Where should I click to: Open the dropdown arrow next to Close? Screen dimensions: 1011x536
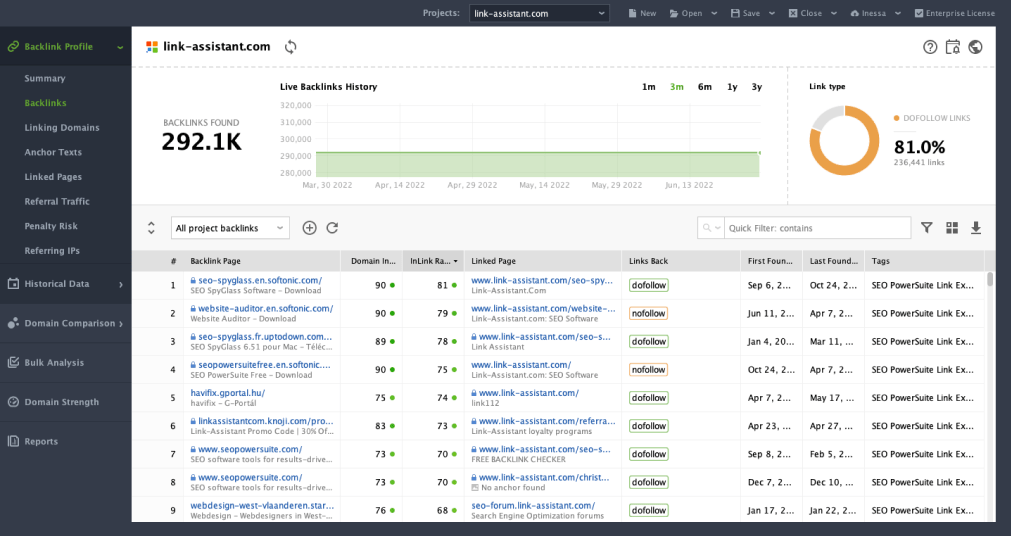pos(834,13)
